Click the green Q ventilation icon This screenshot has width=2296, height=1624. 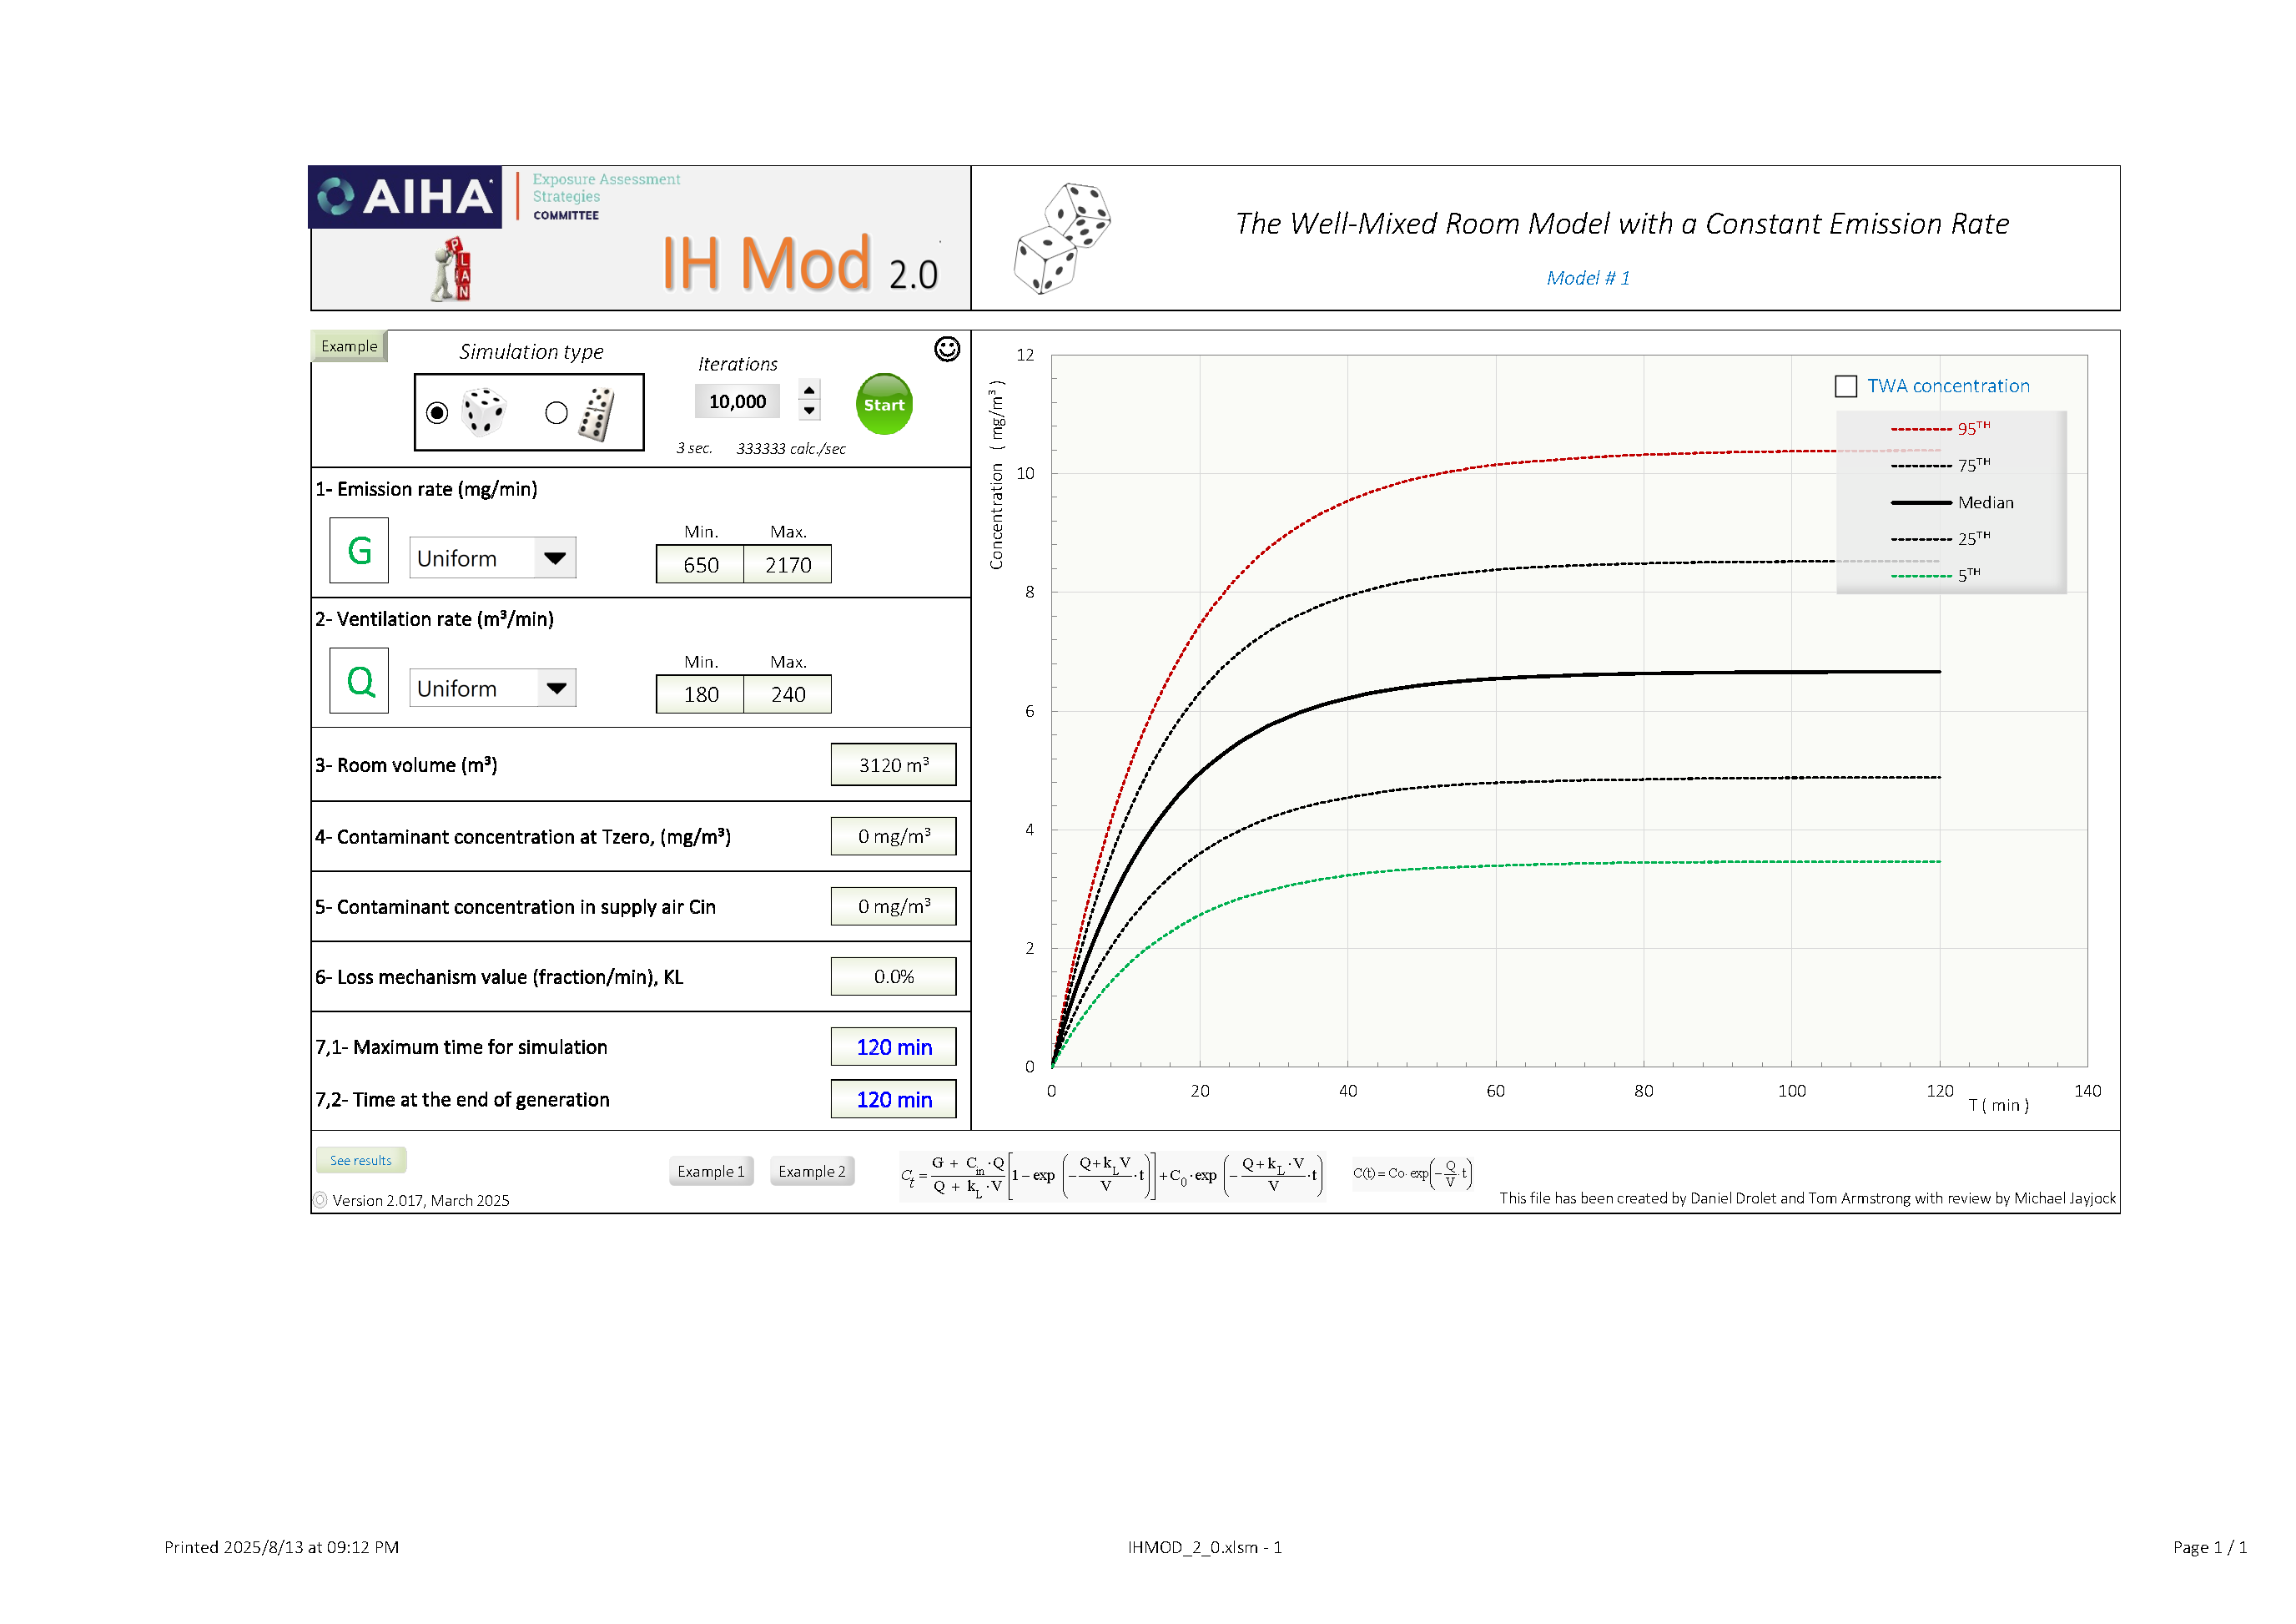359,682
